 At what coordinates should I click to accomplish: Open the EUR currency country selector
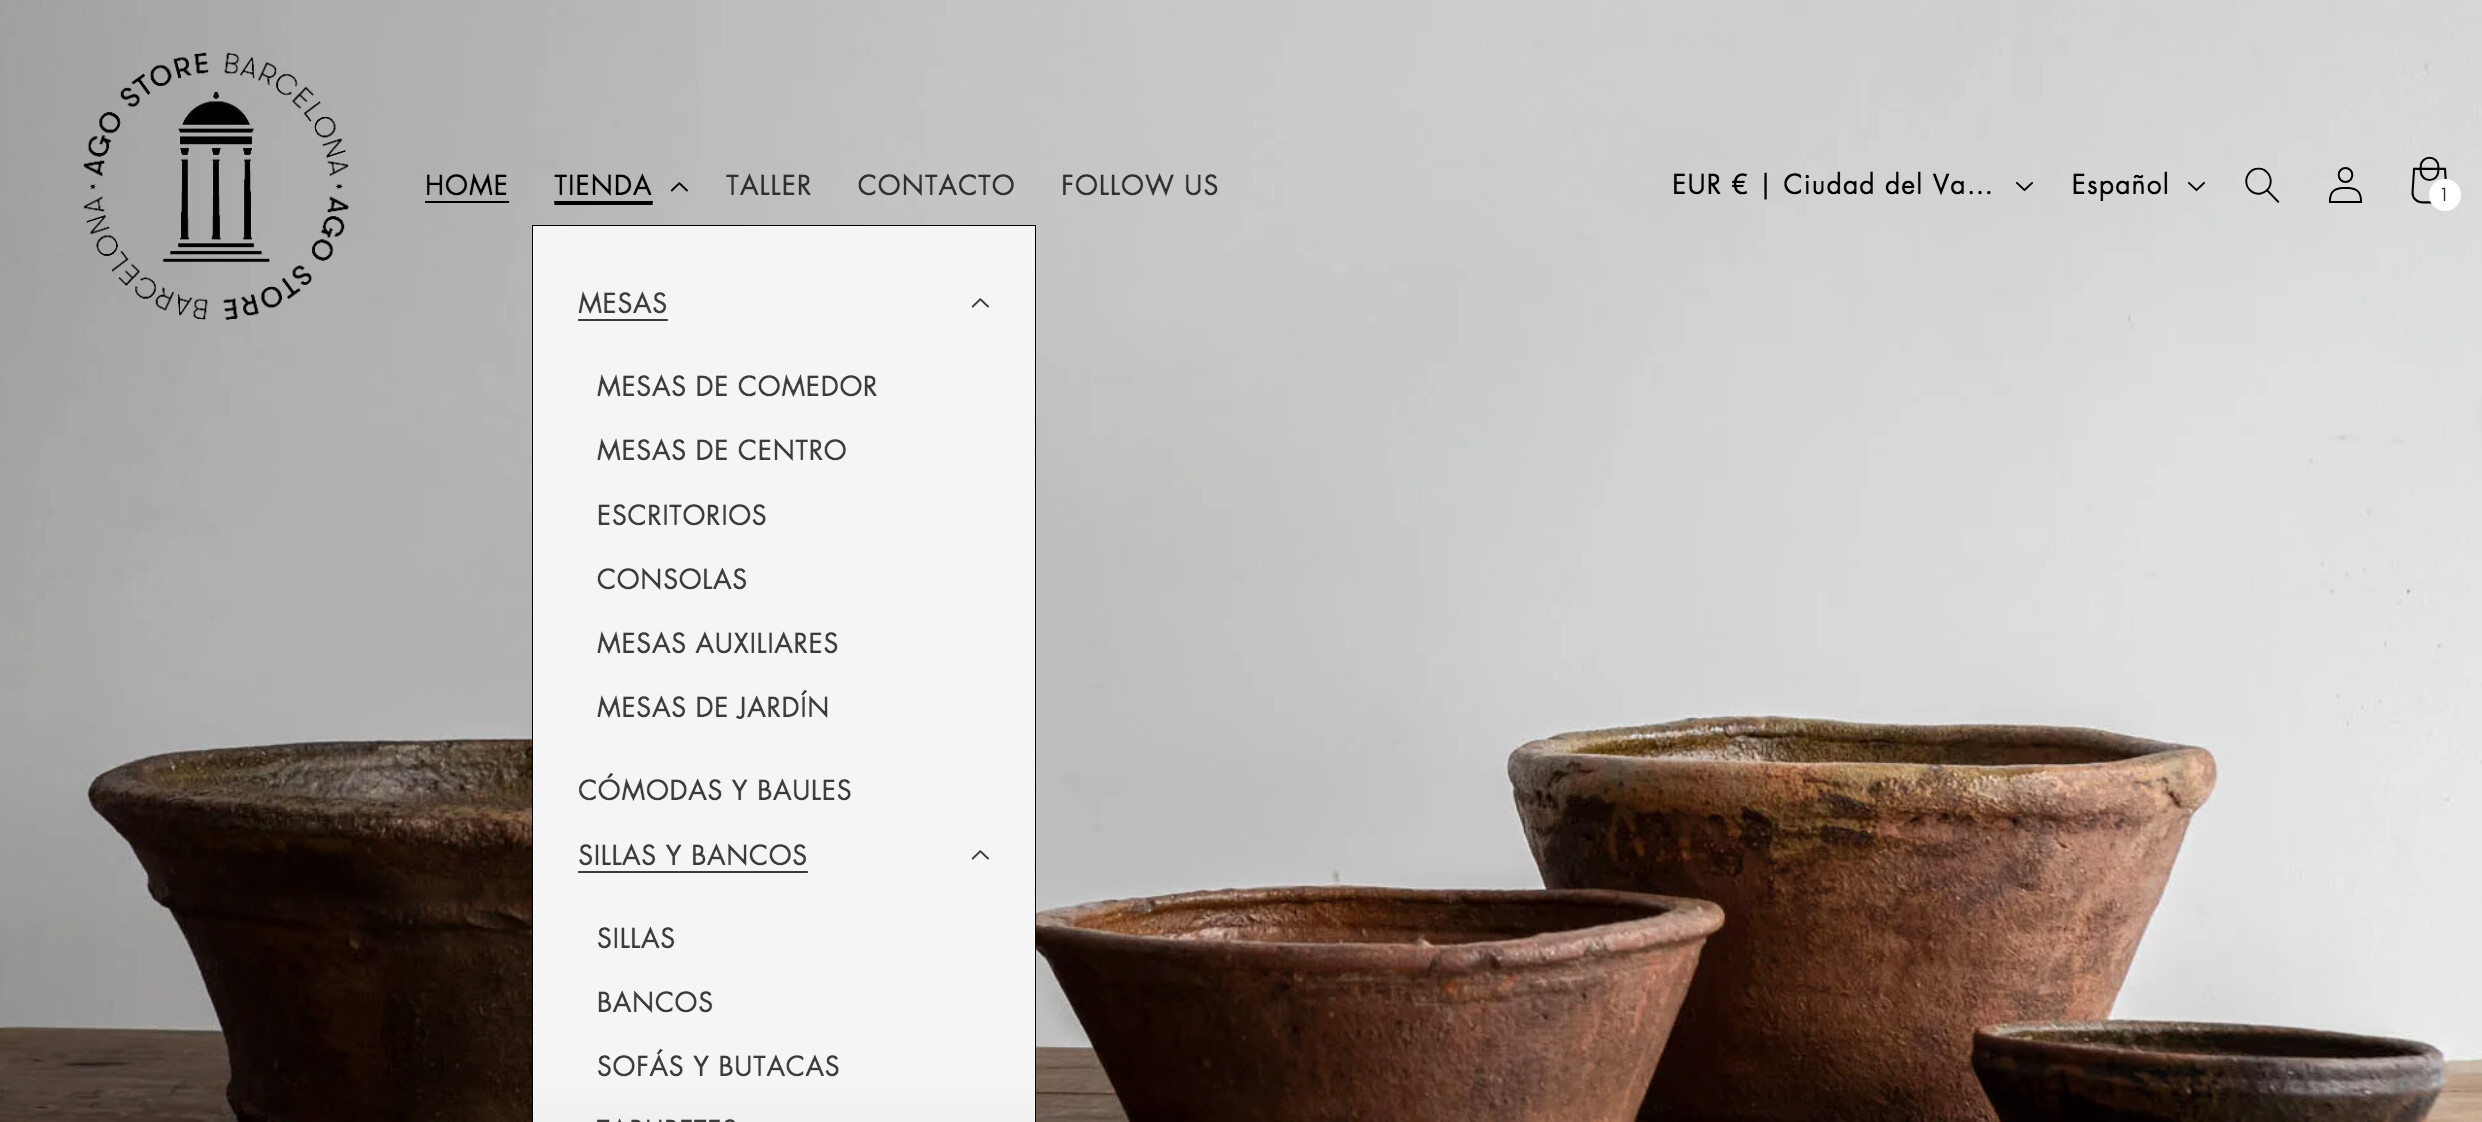(1852, 185)
